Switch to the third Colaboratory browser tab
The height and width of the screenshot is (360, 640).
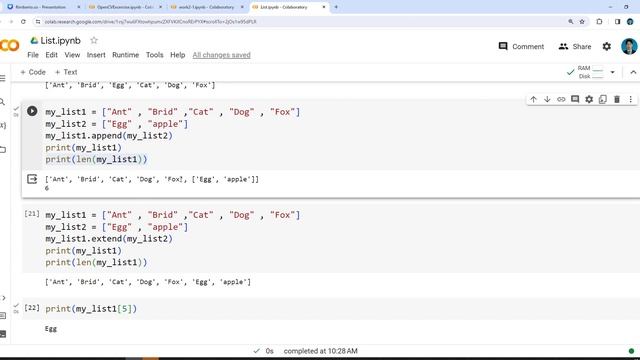(x=206, y=7)
